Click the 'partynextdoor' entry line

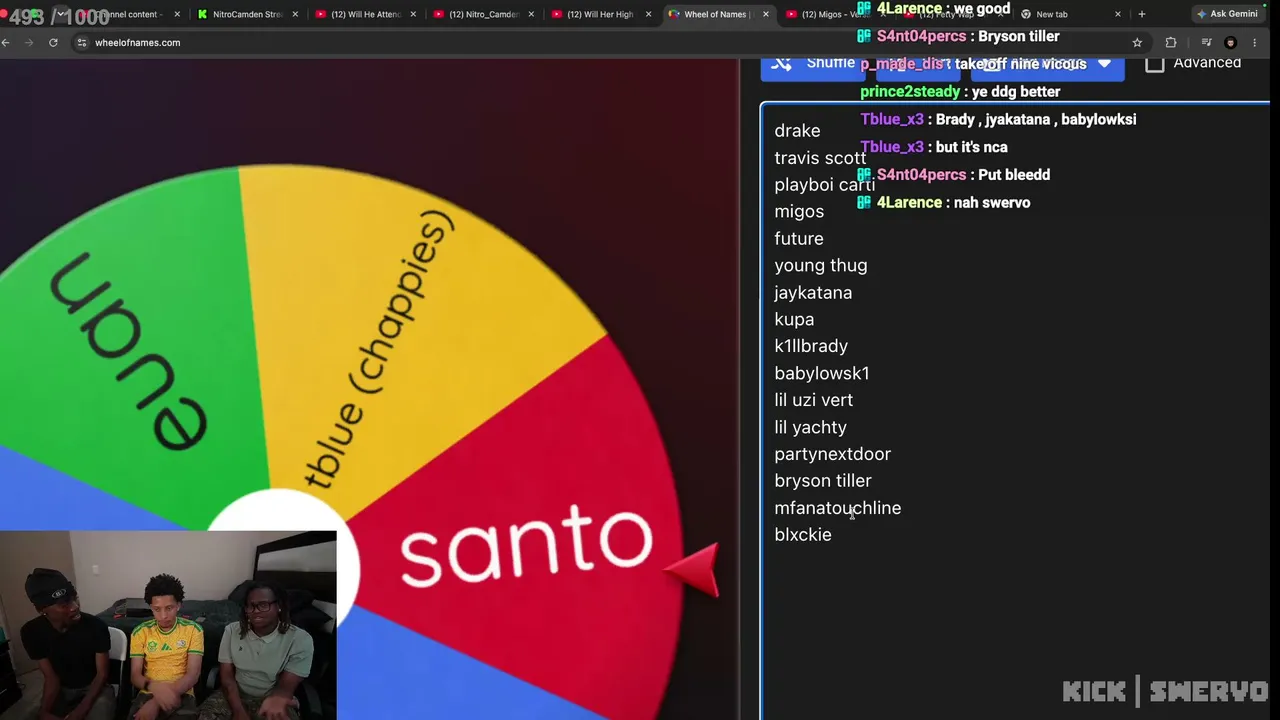tap(832, 454)
